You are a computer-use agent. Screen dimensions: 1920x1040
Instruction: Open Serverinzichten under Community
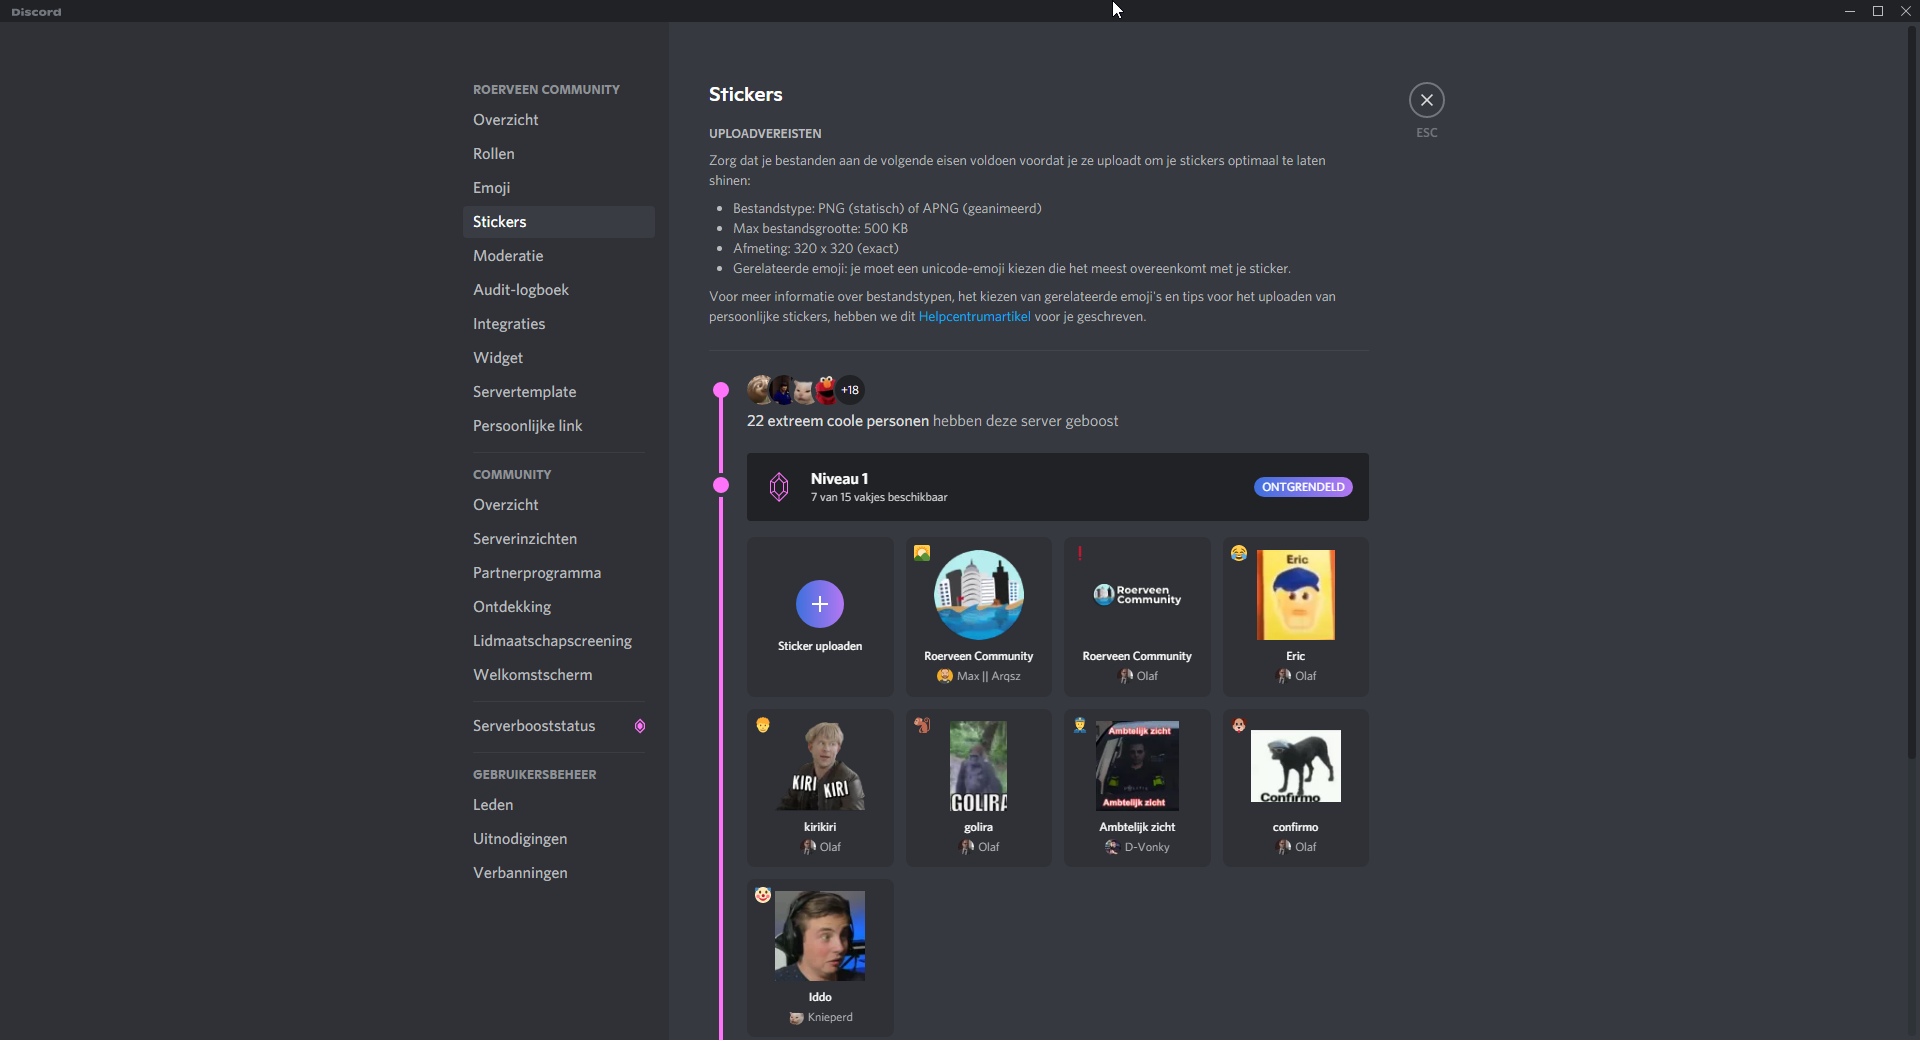coord(524,539)
